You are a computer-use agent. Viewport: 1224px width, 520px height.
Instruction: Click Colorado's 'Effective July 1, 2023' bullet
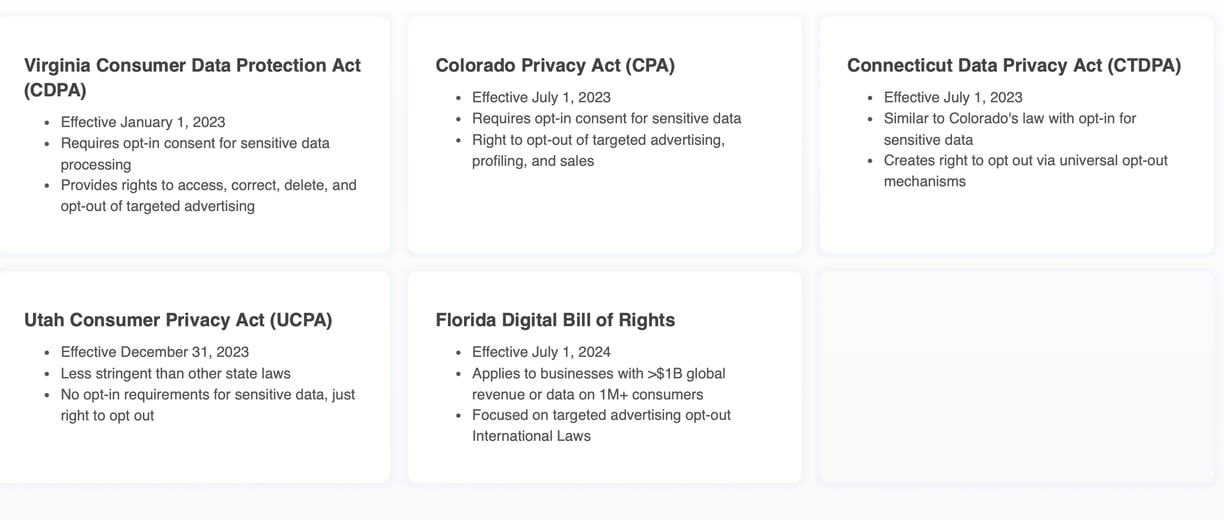(541, 97)
